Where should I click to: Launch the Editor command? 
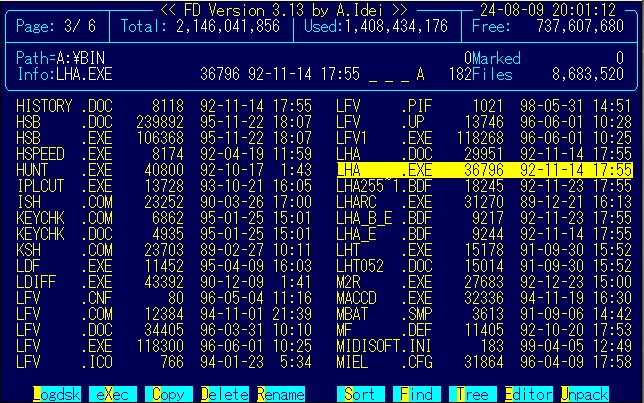pyautogui.click(x=529, y=394)
